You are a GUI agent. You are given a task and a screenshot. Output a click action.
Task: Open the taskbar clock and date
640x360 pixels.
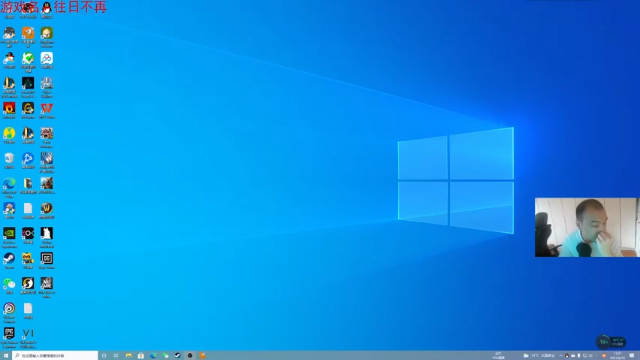click(617, 356)
